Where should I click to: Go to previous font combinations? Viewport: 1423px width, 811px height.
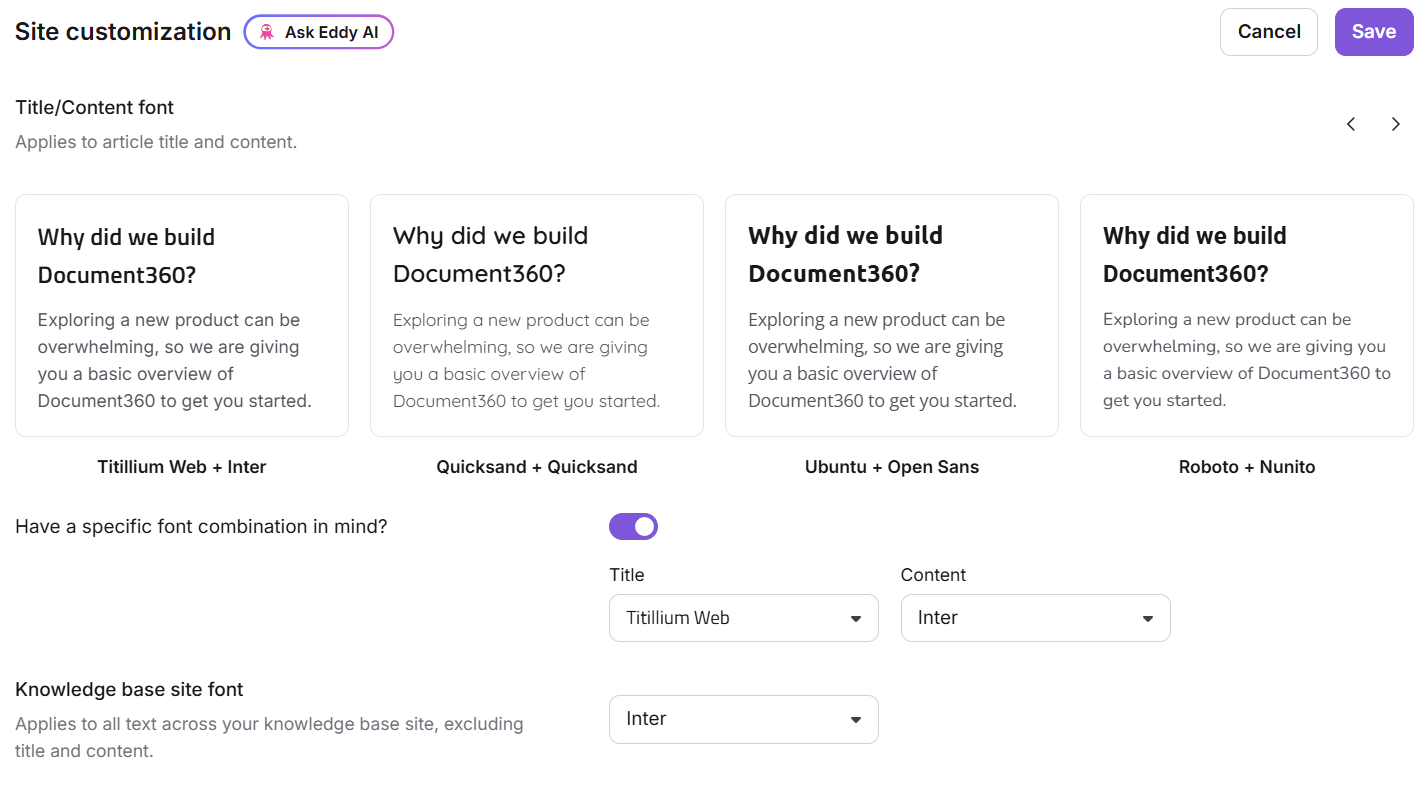(x=1351, y=124)
